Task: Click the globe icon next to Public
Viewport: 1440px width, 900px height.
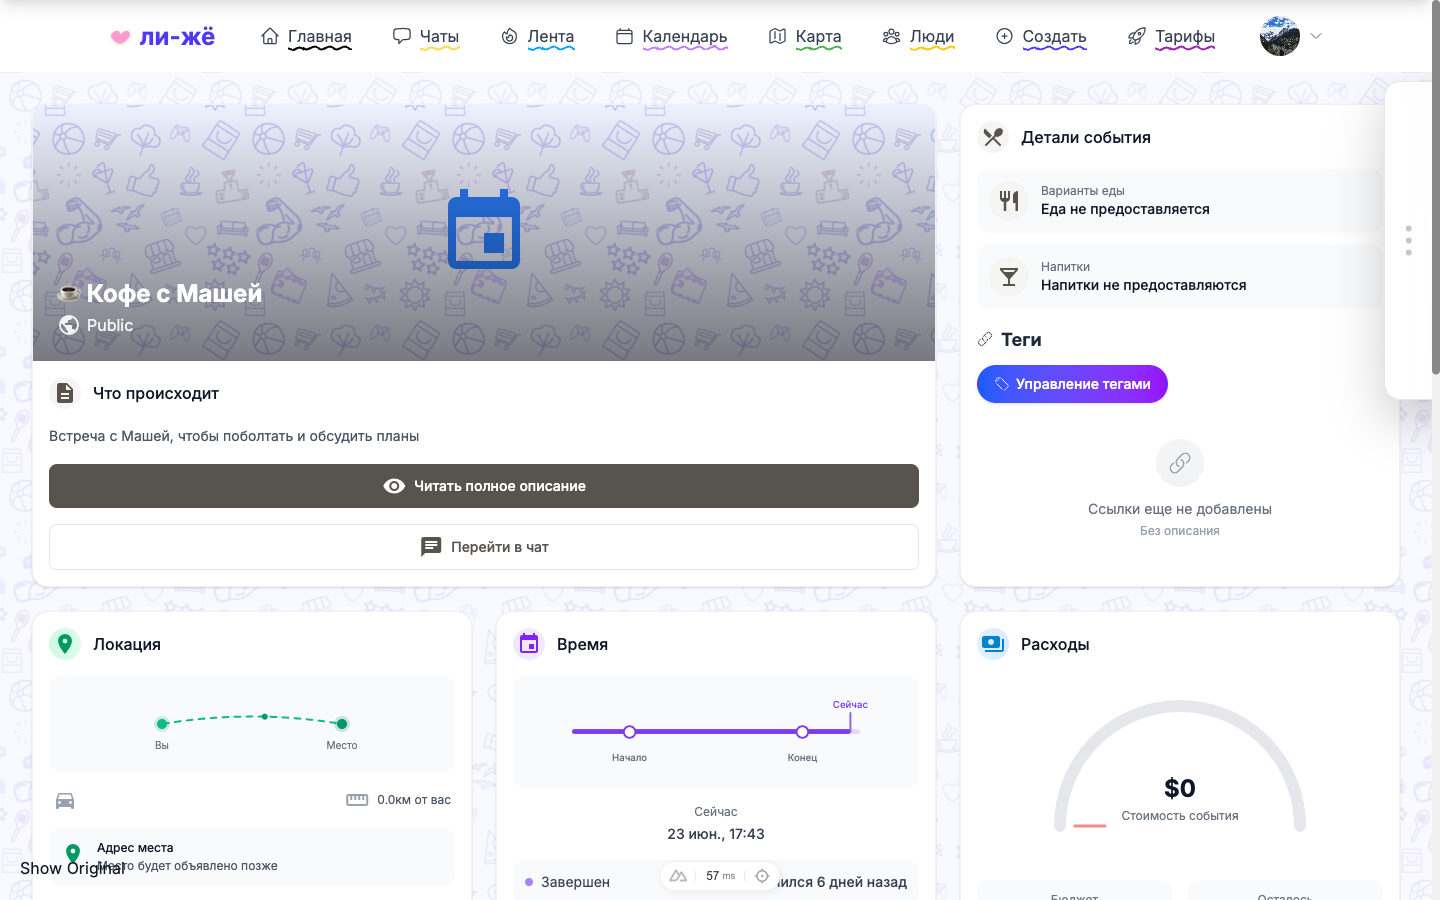Action: 69,325
